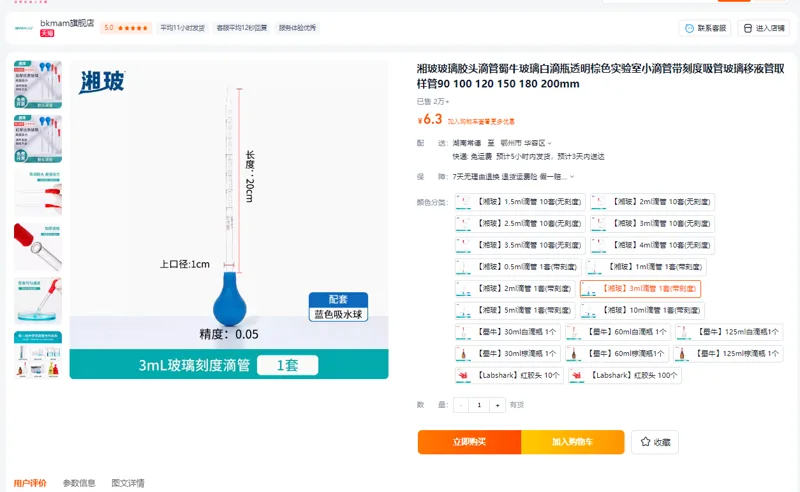
Task: View the thickened glass tube opening thumbnail
Action: point(38,247)
